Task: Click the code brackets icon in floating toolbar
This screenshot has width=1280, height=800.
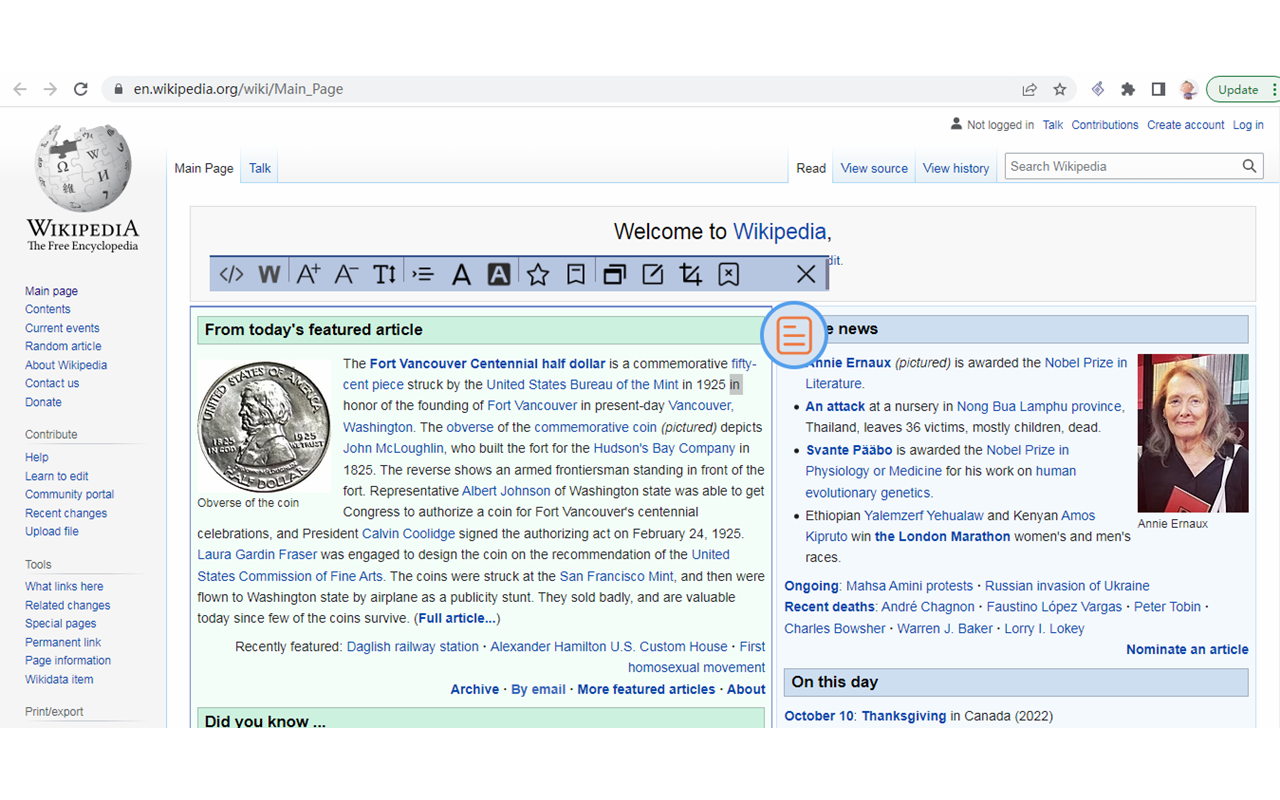Action: tap(231, 274)
